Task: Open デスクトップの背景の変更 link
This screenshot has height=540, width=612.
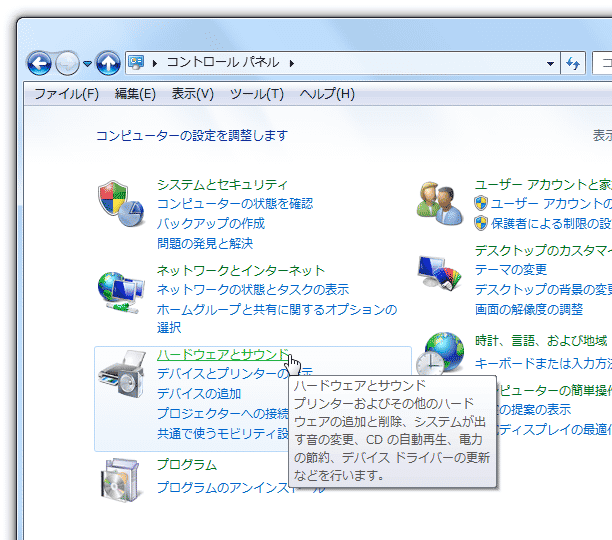Action: pyautogui.click(x=543, y=290)
